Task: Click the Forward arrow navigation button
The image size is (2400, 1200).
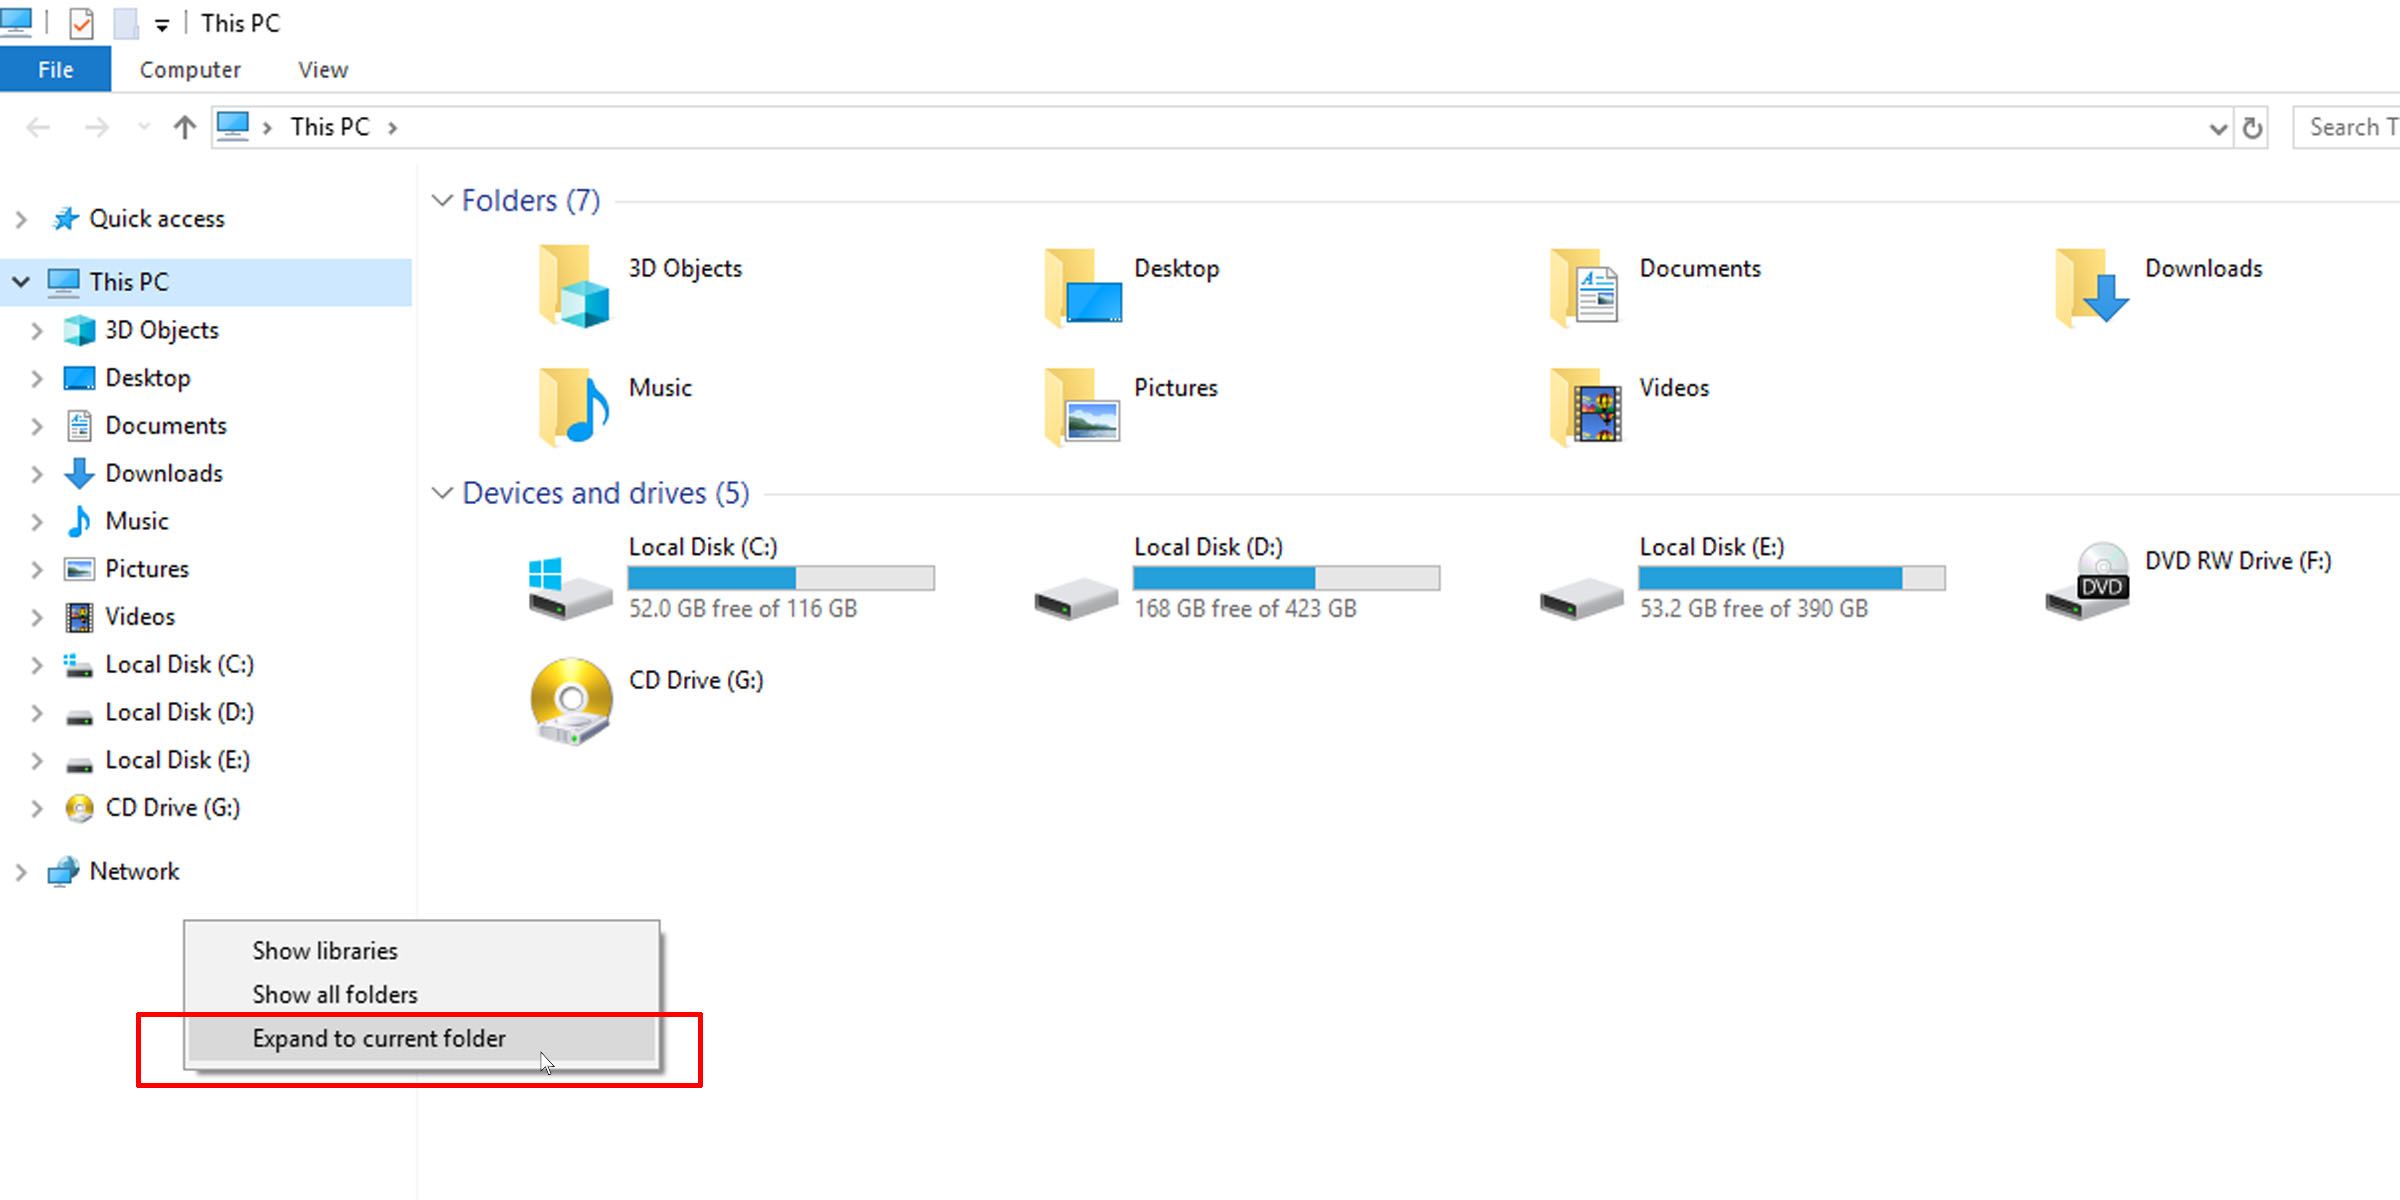Action: tap(96, 128)
